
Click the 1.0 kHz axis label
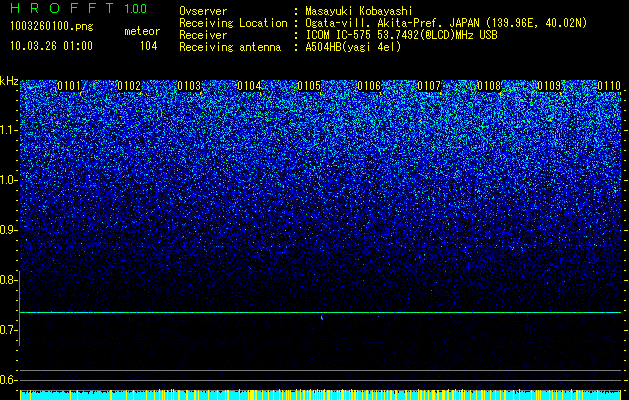pos(8,180)
